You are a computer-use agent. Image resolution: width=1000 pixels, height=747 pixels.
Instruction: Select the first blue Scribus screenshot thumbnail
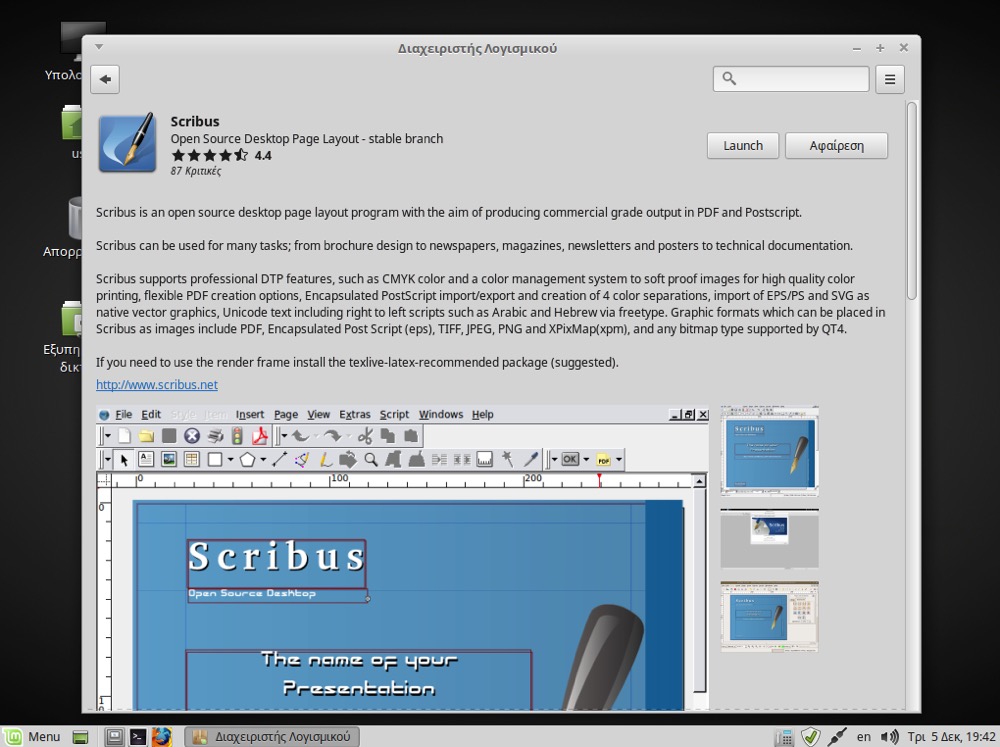(769, 450)
